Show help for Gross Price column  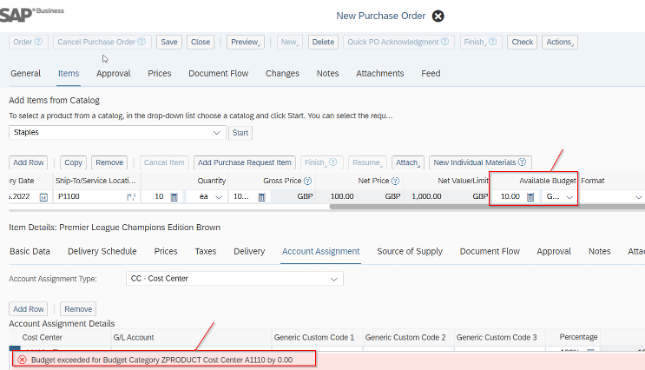[307, 181]
